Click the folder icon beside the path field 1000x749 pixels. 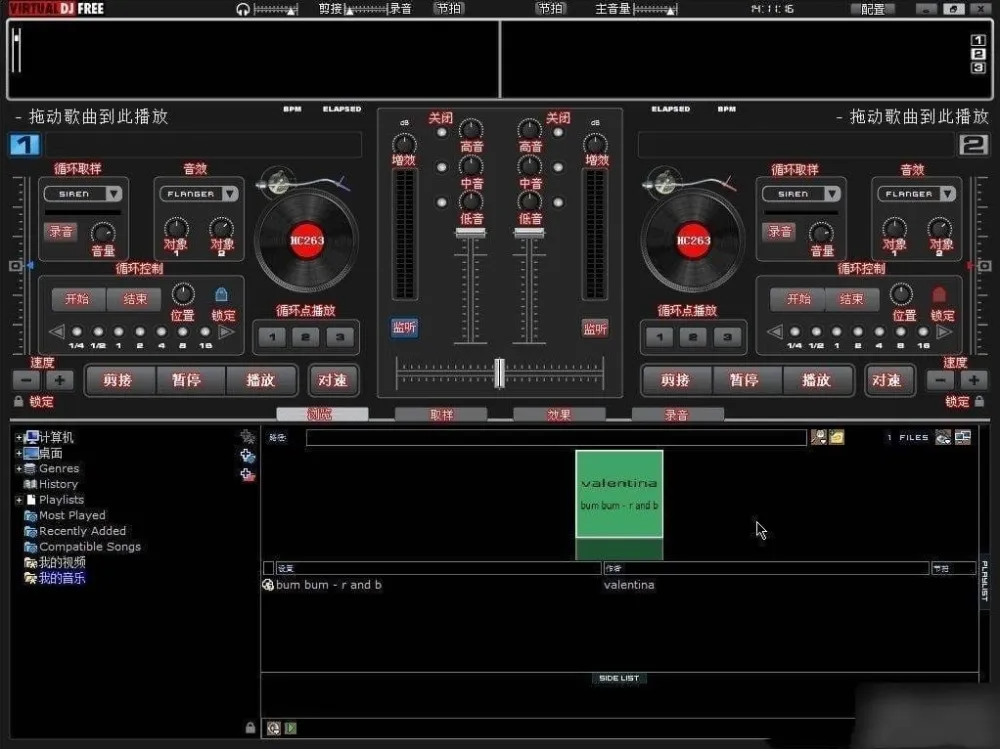pyautogui.click(x=836, y=437)
